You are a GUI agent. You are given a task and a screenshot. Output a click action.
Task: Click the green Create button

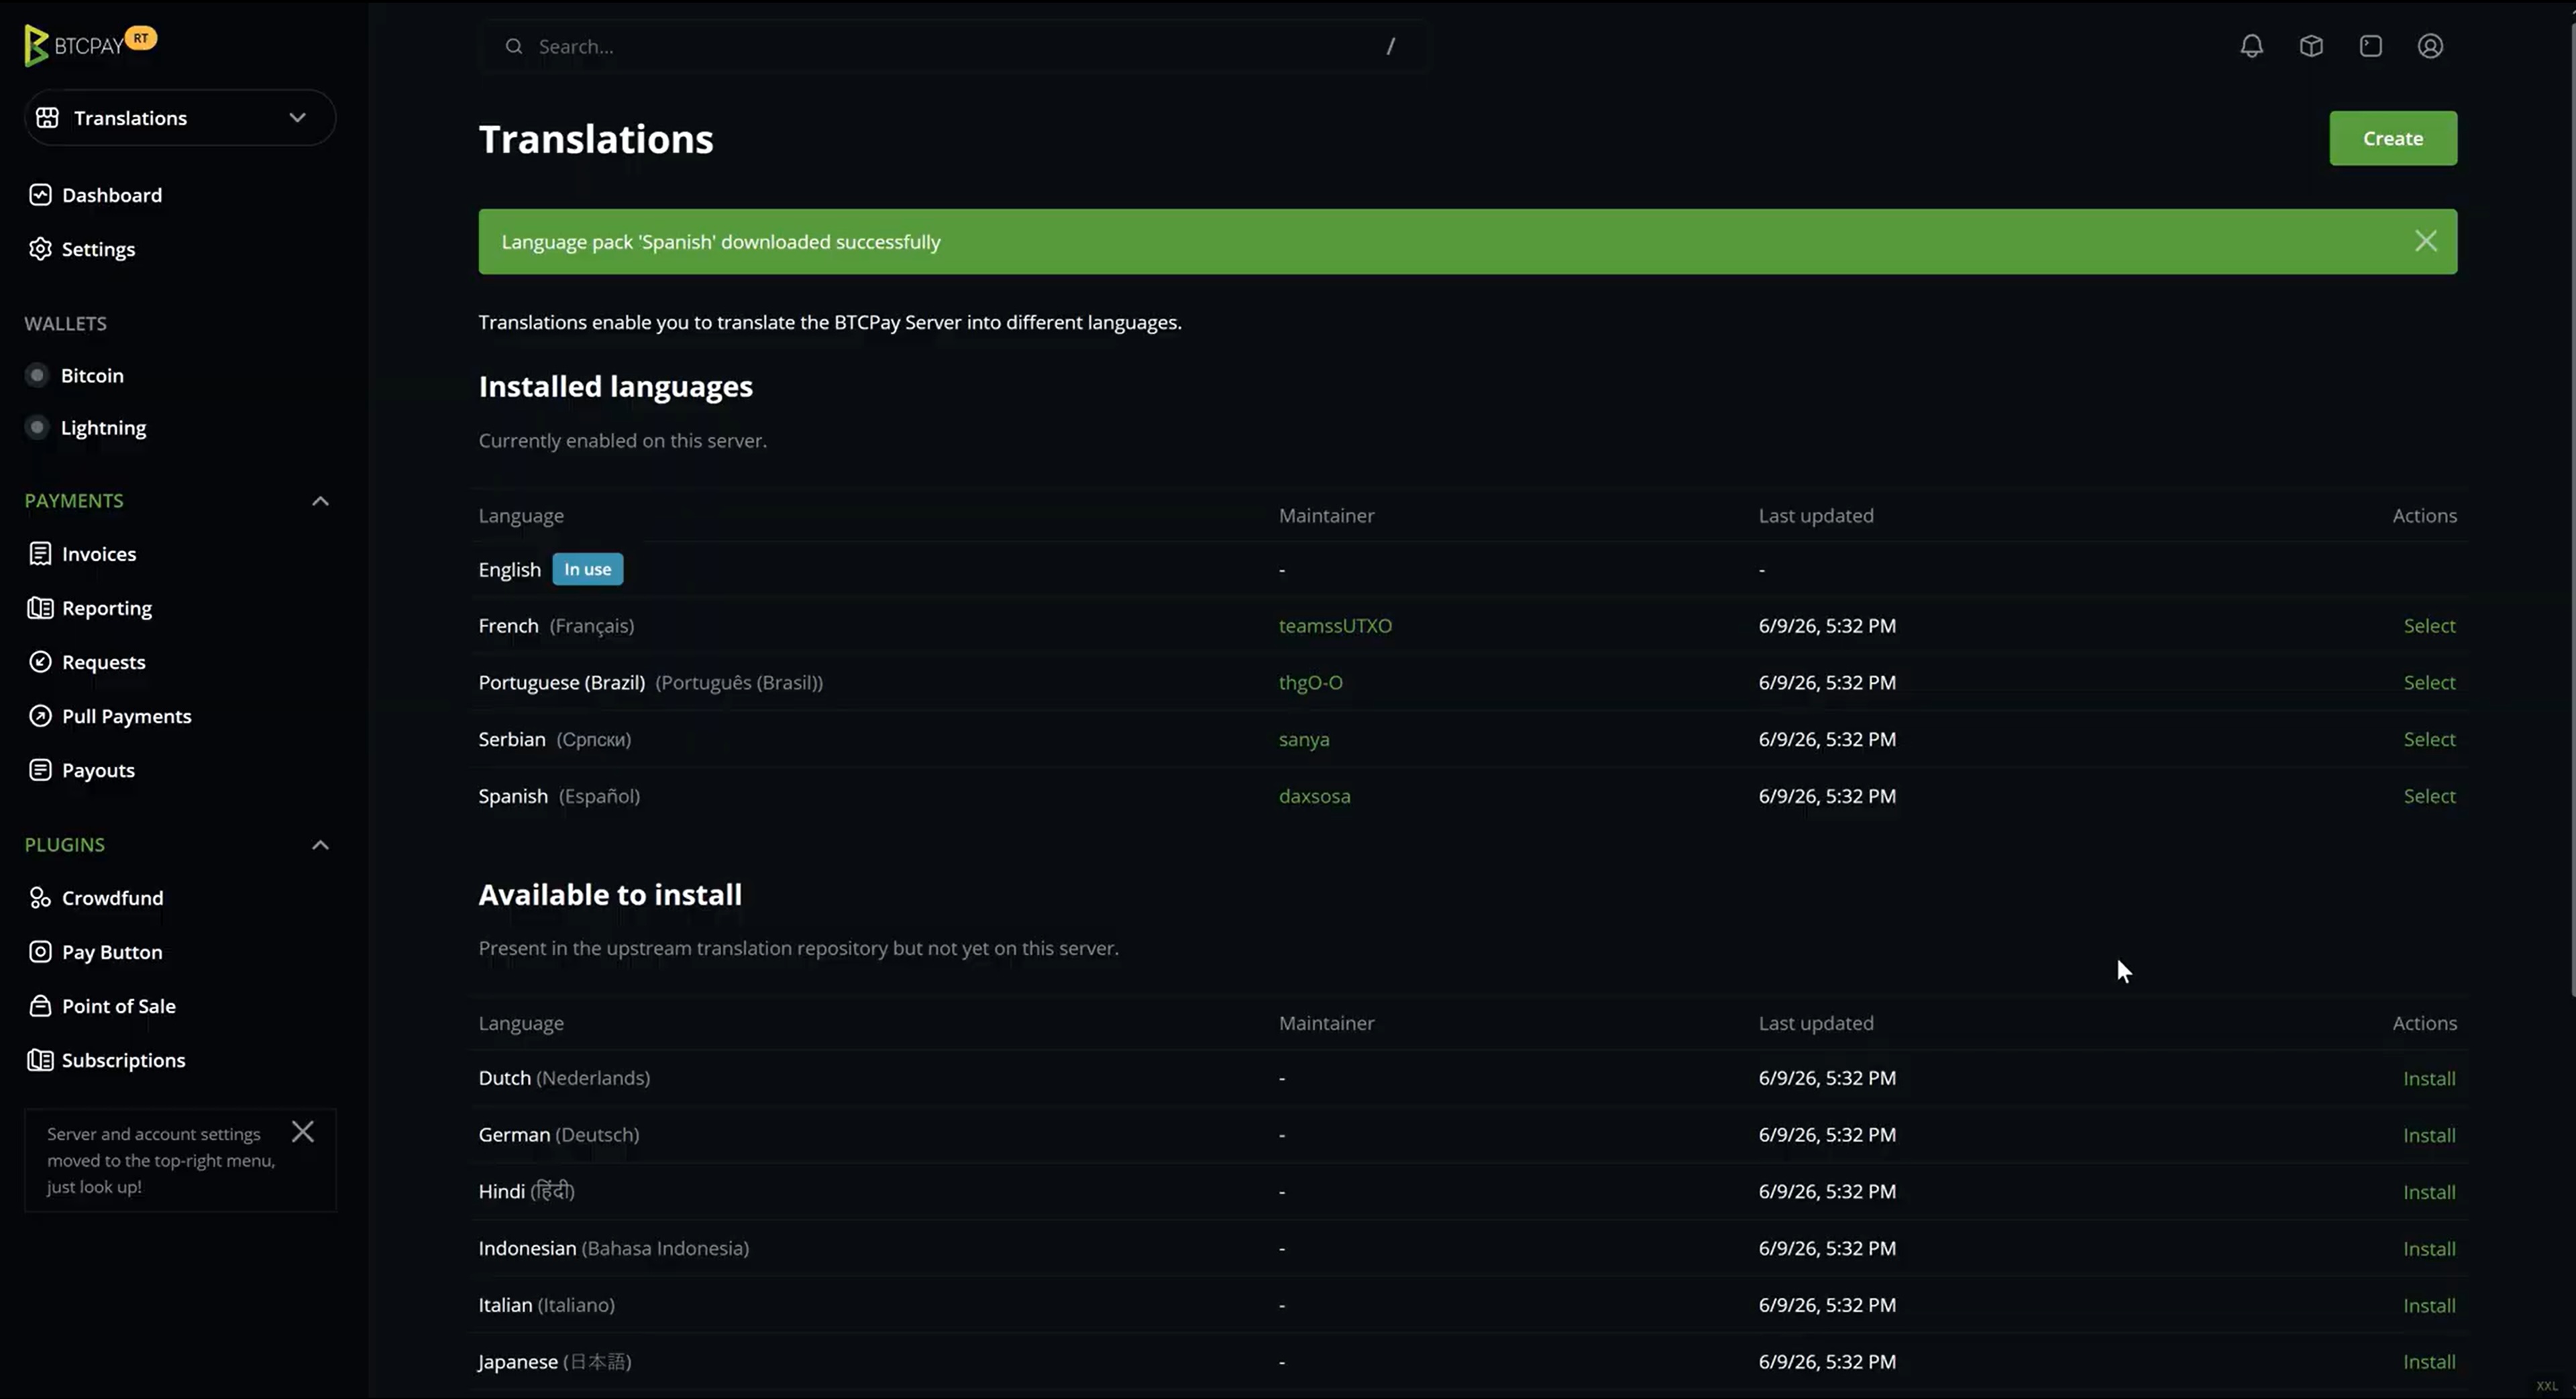2392,138
